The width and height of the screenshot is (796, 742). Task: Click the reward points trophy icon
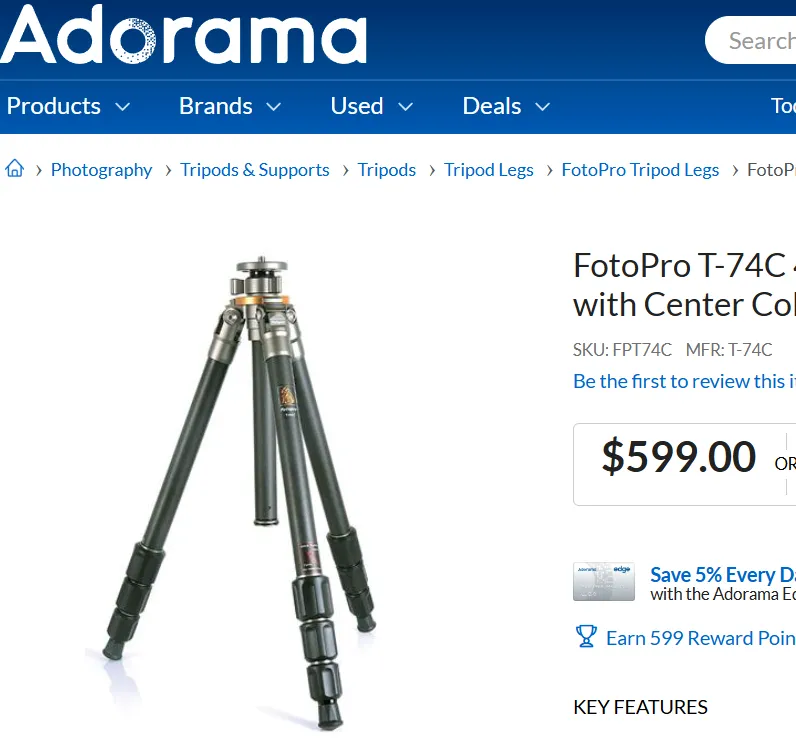586,636
